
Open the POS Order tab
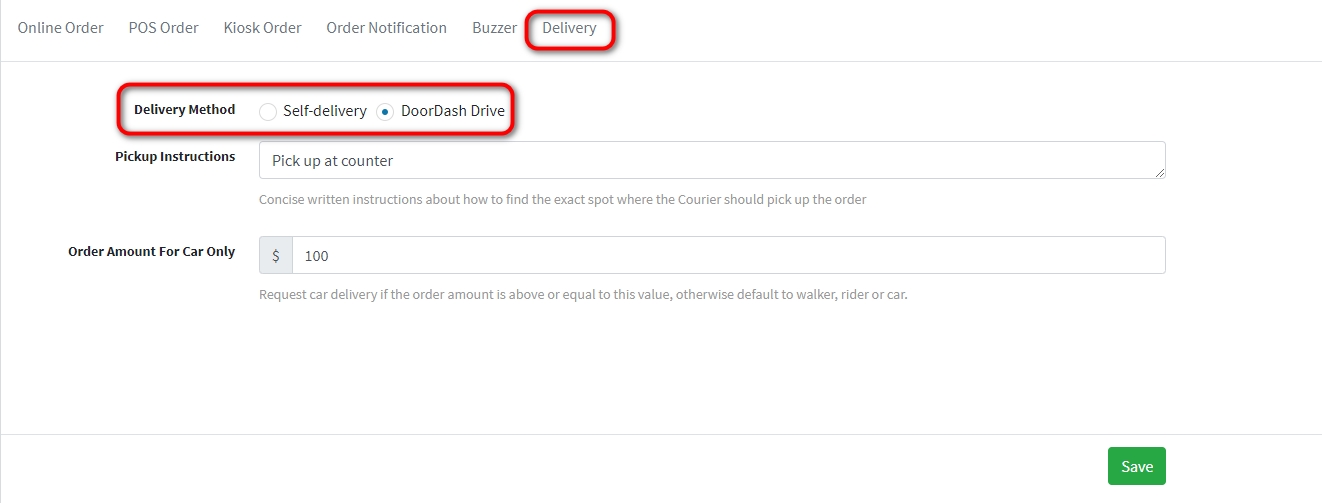163,28
